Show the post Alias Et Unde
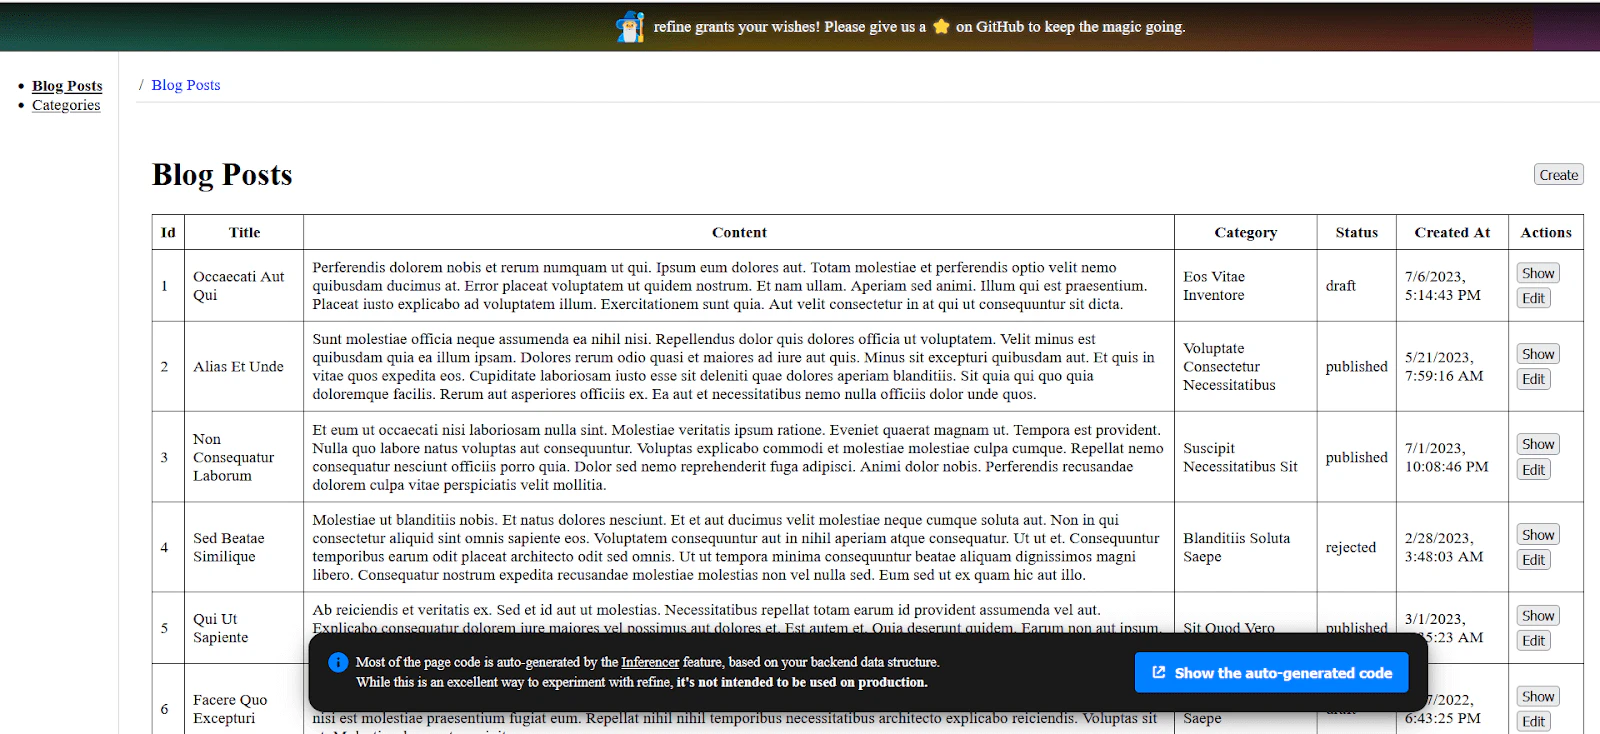 point(1538,354)
